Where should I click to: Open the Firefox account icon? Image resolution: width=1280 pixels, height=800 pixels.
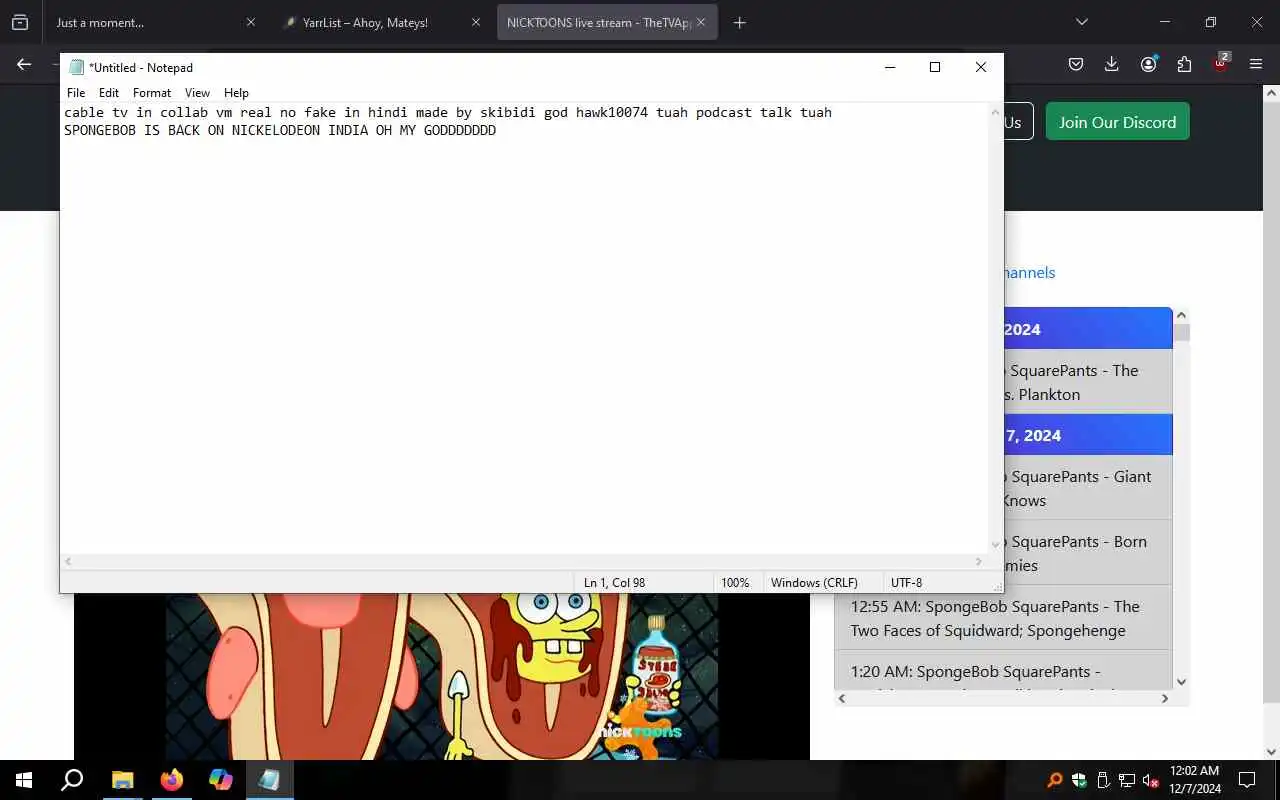pyautogui.click(x=1148, y=64)
